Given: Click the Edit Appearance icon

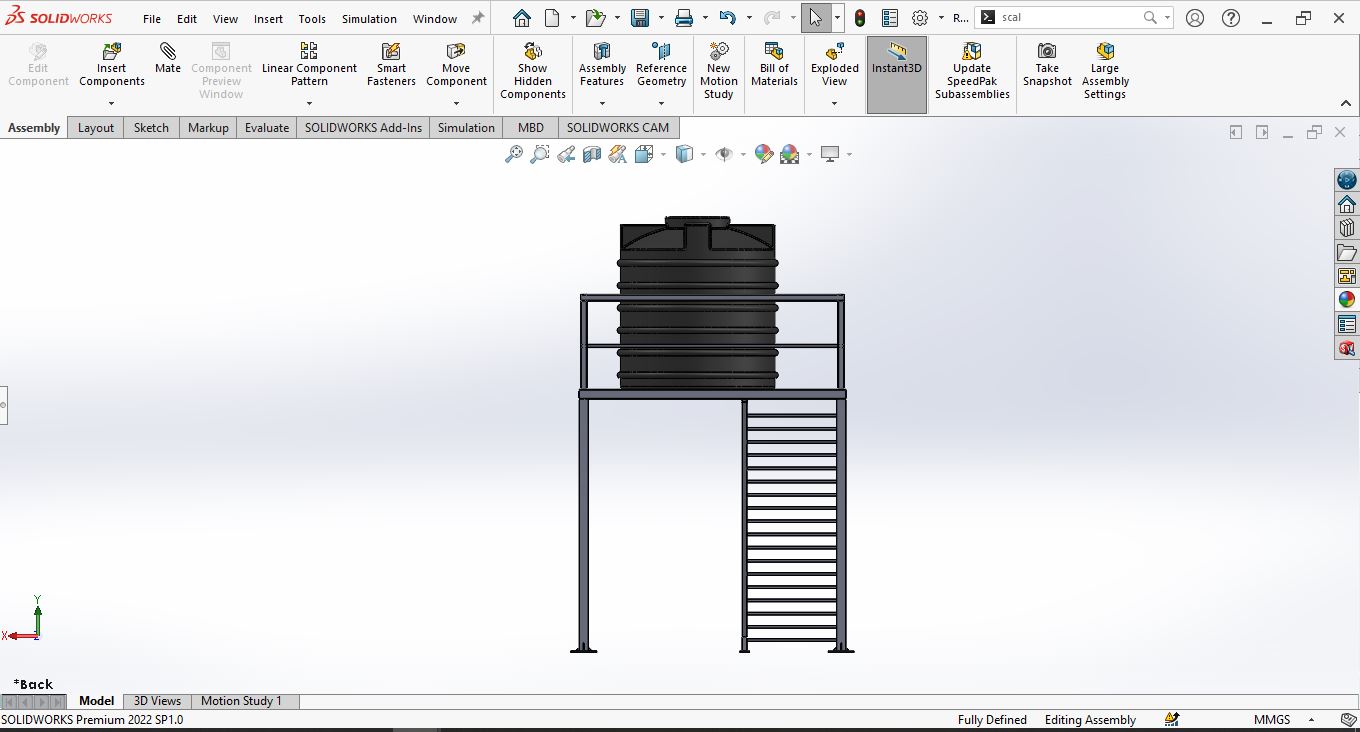Looking at the screenshot, I should (764, 154).
